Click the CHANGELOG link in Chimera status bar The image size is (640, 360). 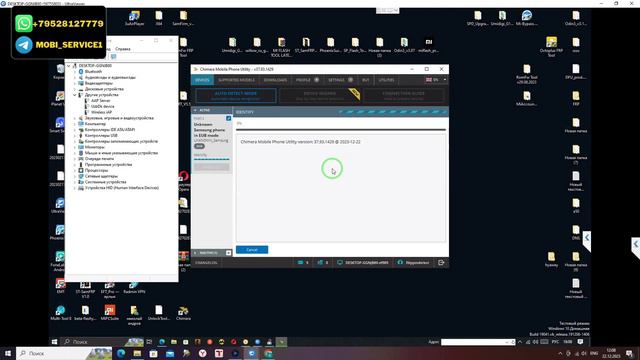(x=206, y=263)
